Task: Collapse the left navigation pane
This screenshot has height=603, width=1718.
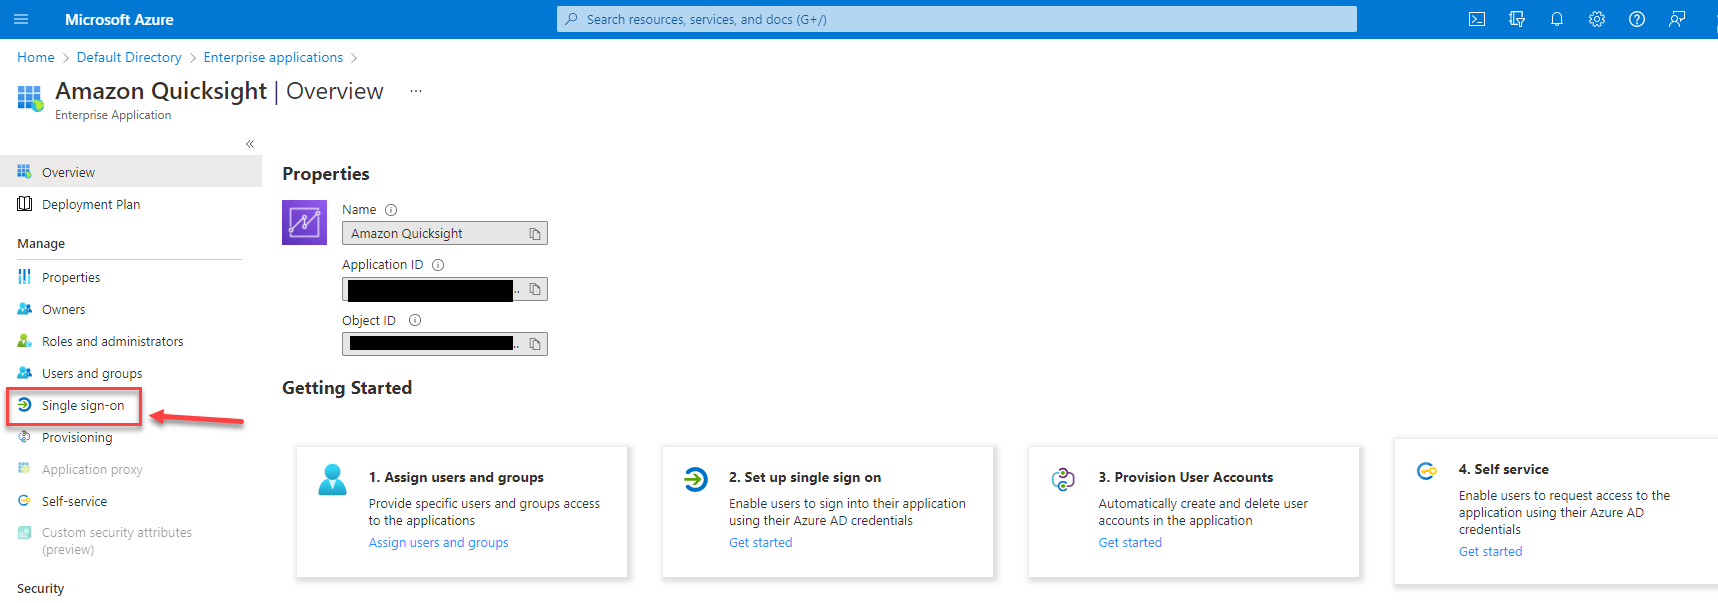Action: point(250,144)
